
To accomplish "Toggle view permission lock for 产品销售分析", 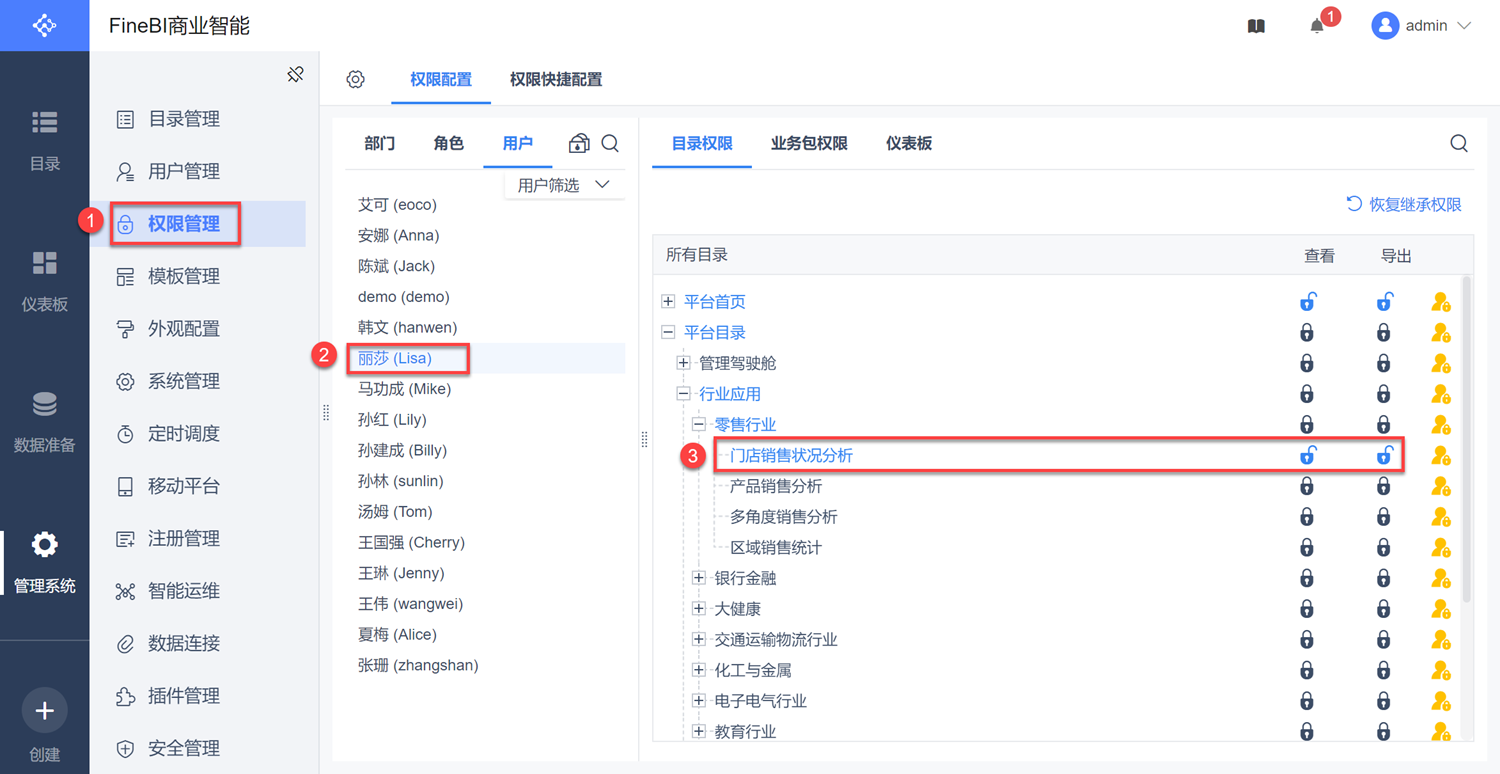I will click(1307, 487).
